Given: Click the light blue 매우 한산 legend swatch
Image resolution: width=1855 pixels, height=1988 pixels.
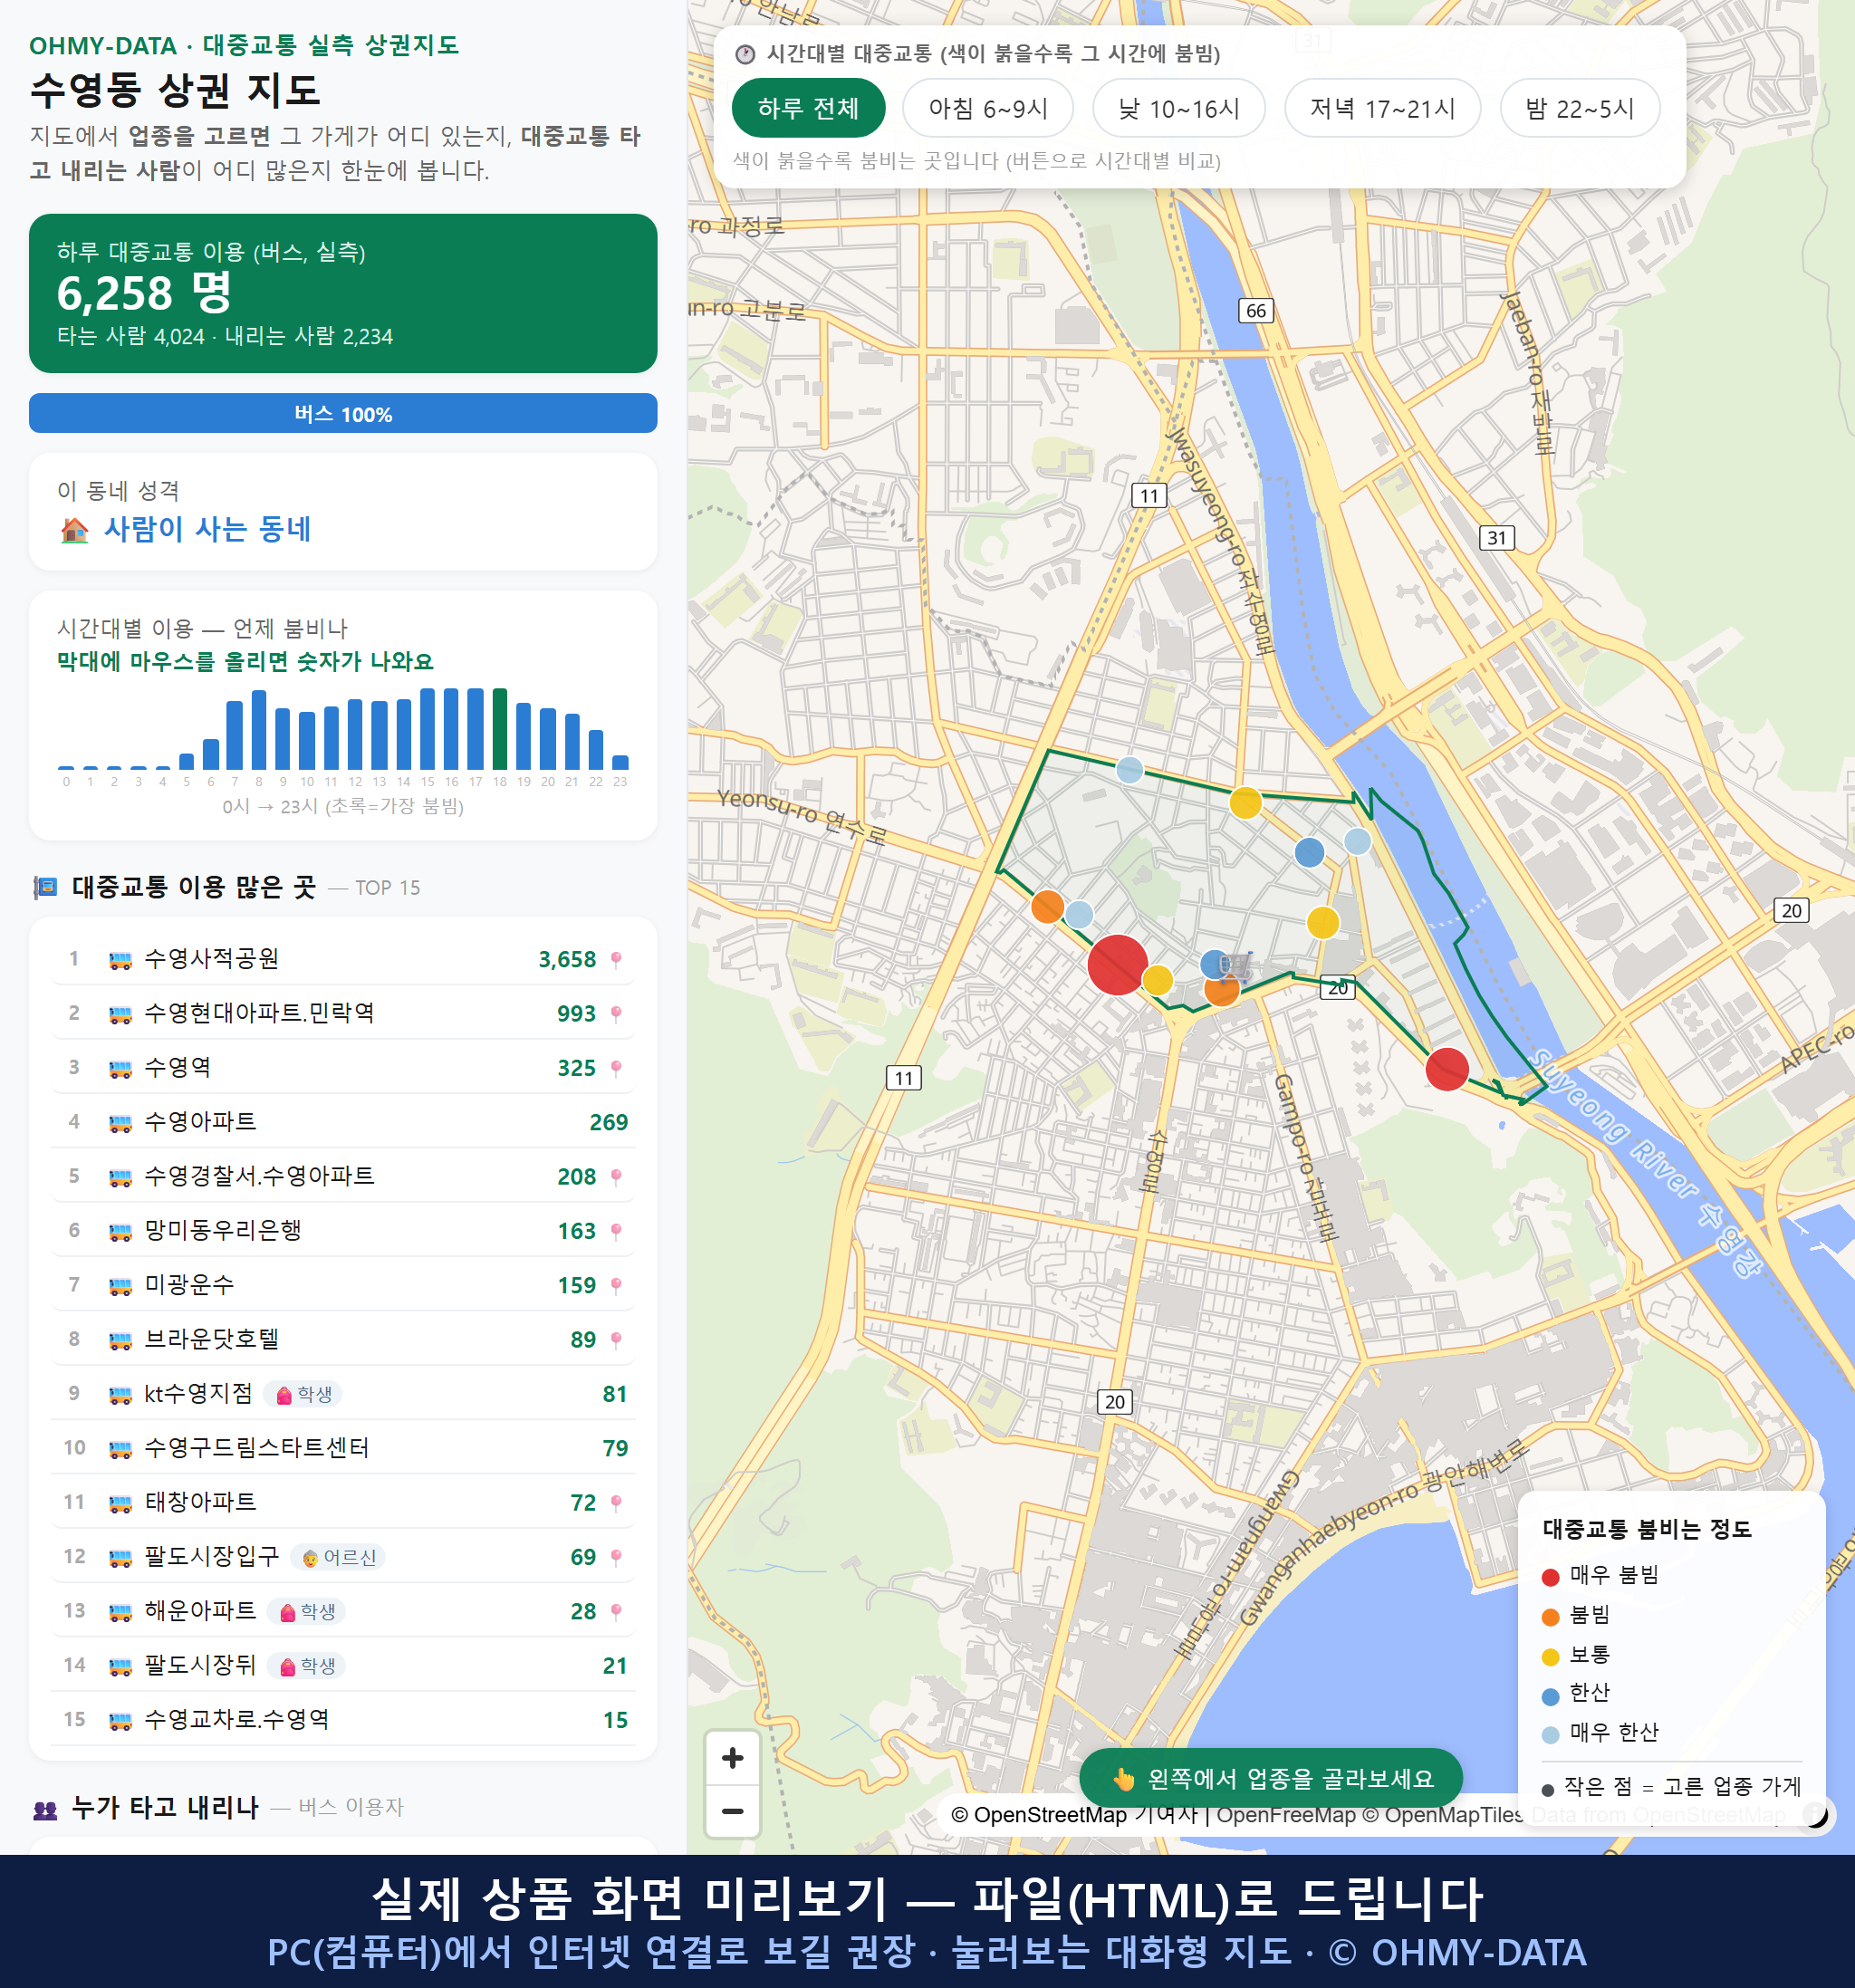Looking at the screenshot, I should click(x=1550, y=1735).
